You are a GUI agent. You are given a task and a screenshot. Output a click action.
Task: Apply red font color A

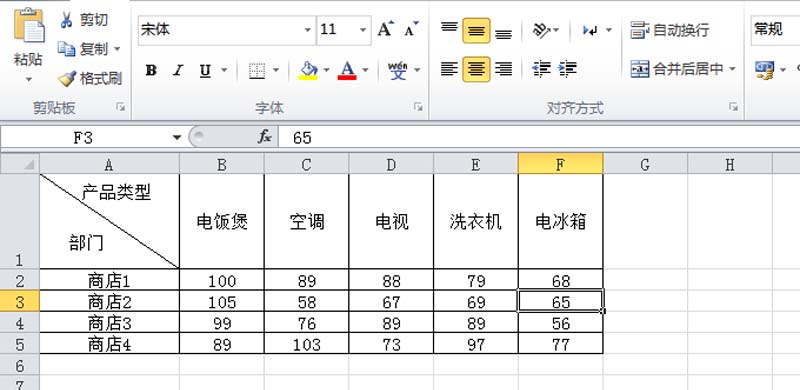pos(347,70)
